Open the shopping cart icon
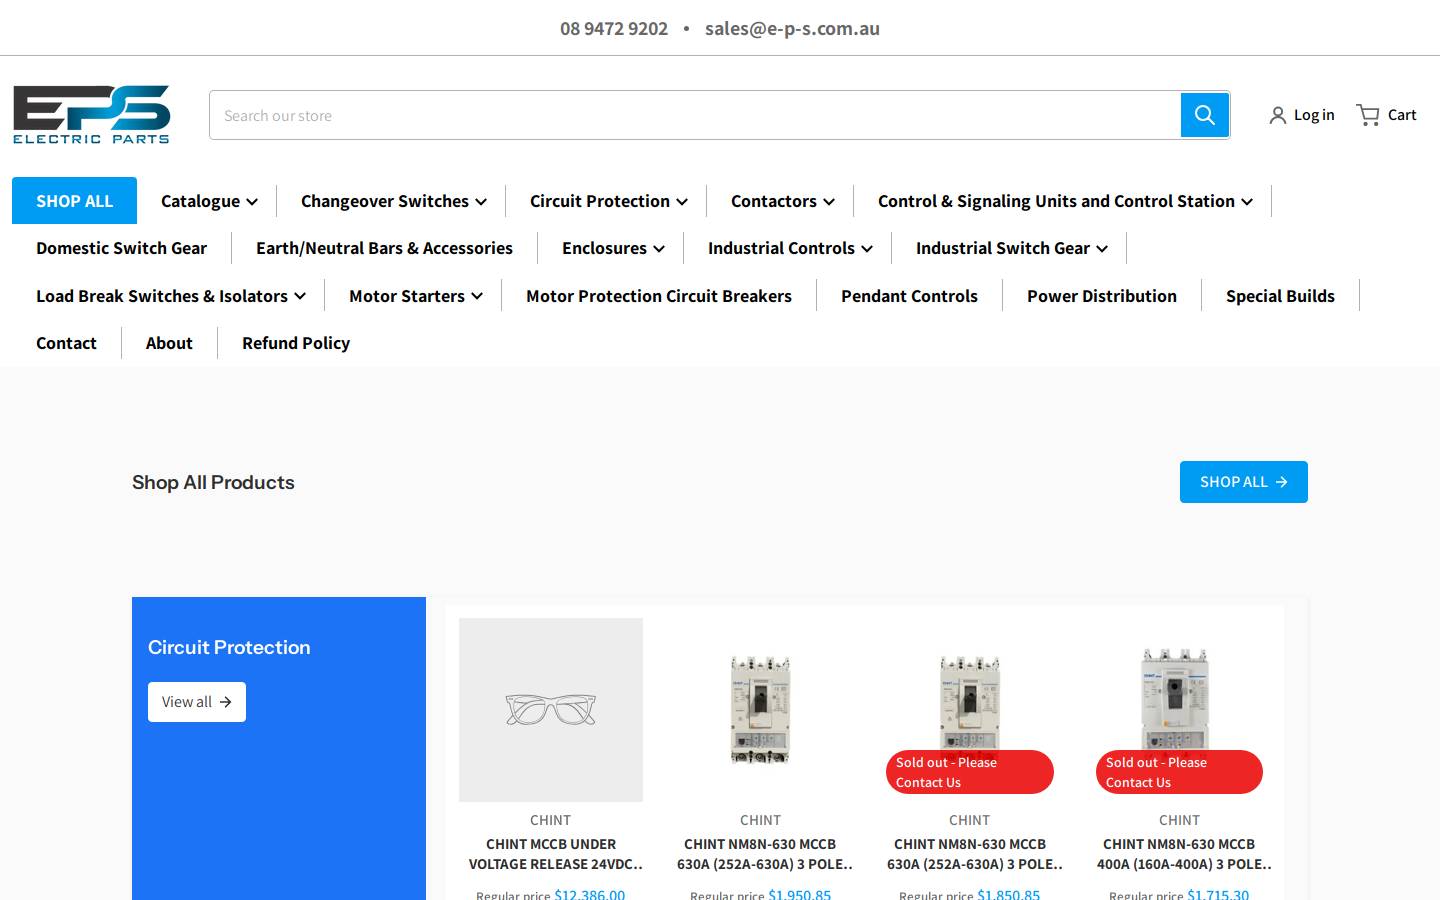Image resolution: width=1440 pixels, height=900 pixels. (x=1368, y=115)
